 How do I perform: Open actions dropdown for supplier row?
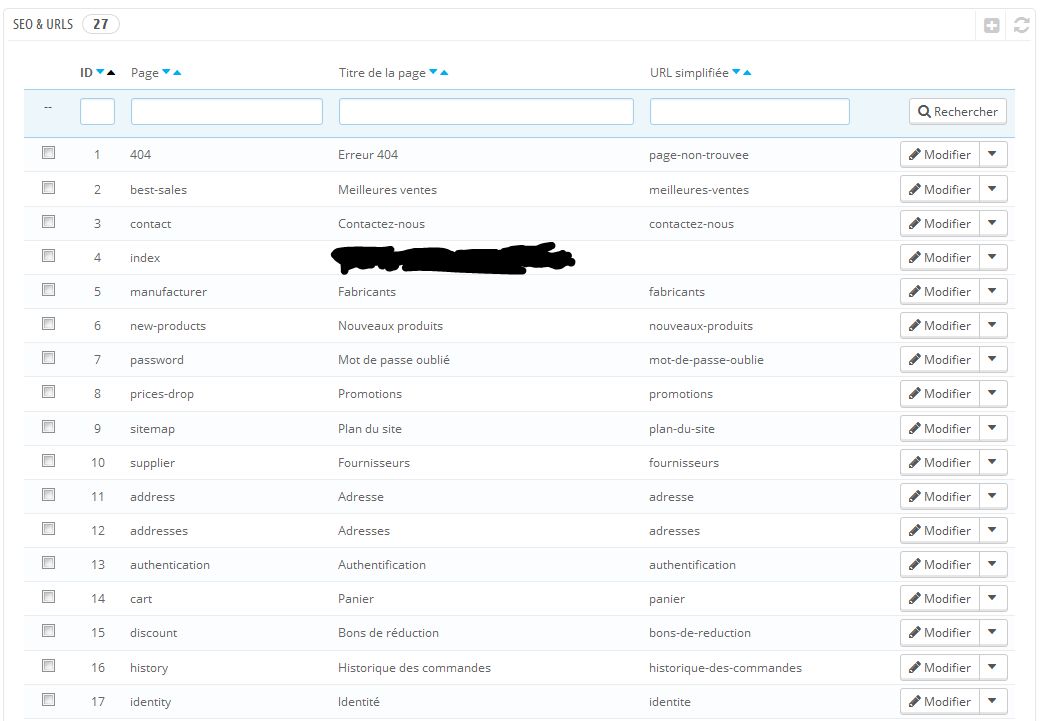click(993, 462)
